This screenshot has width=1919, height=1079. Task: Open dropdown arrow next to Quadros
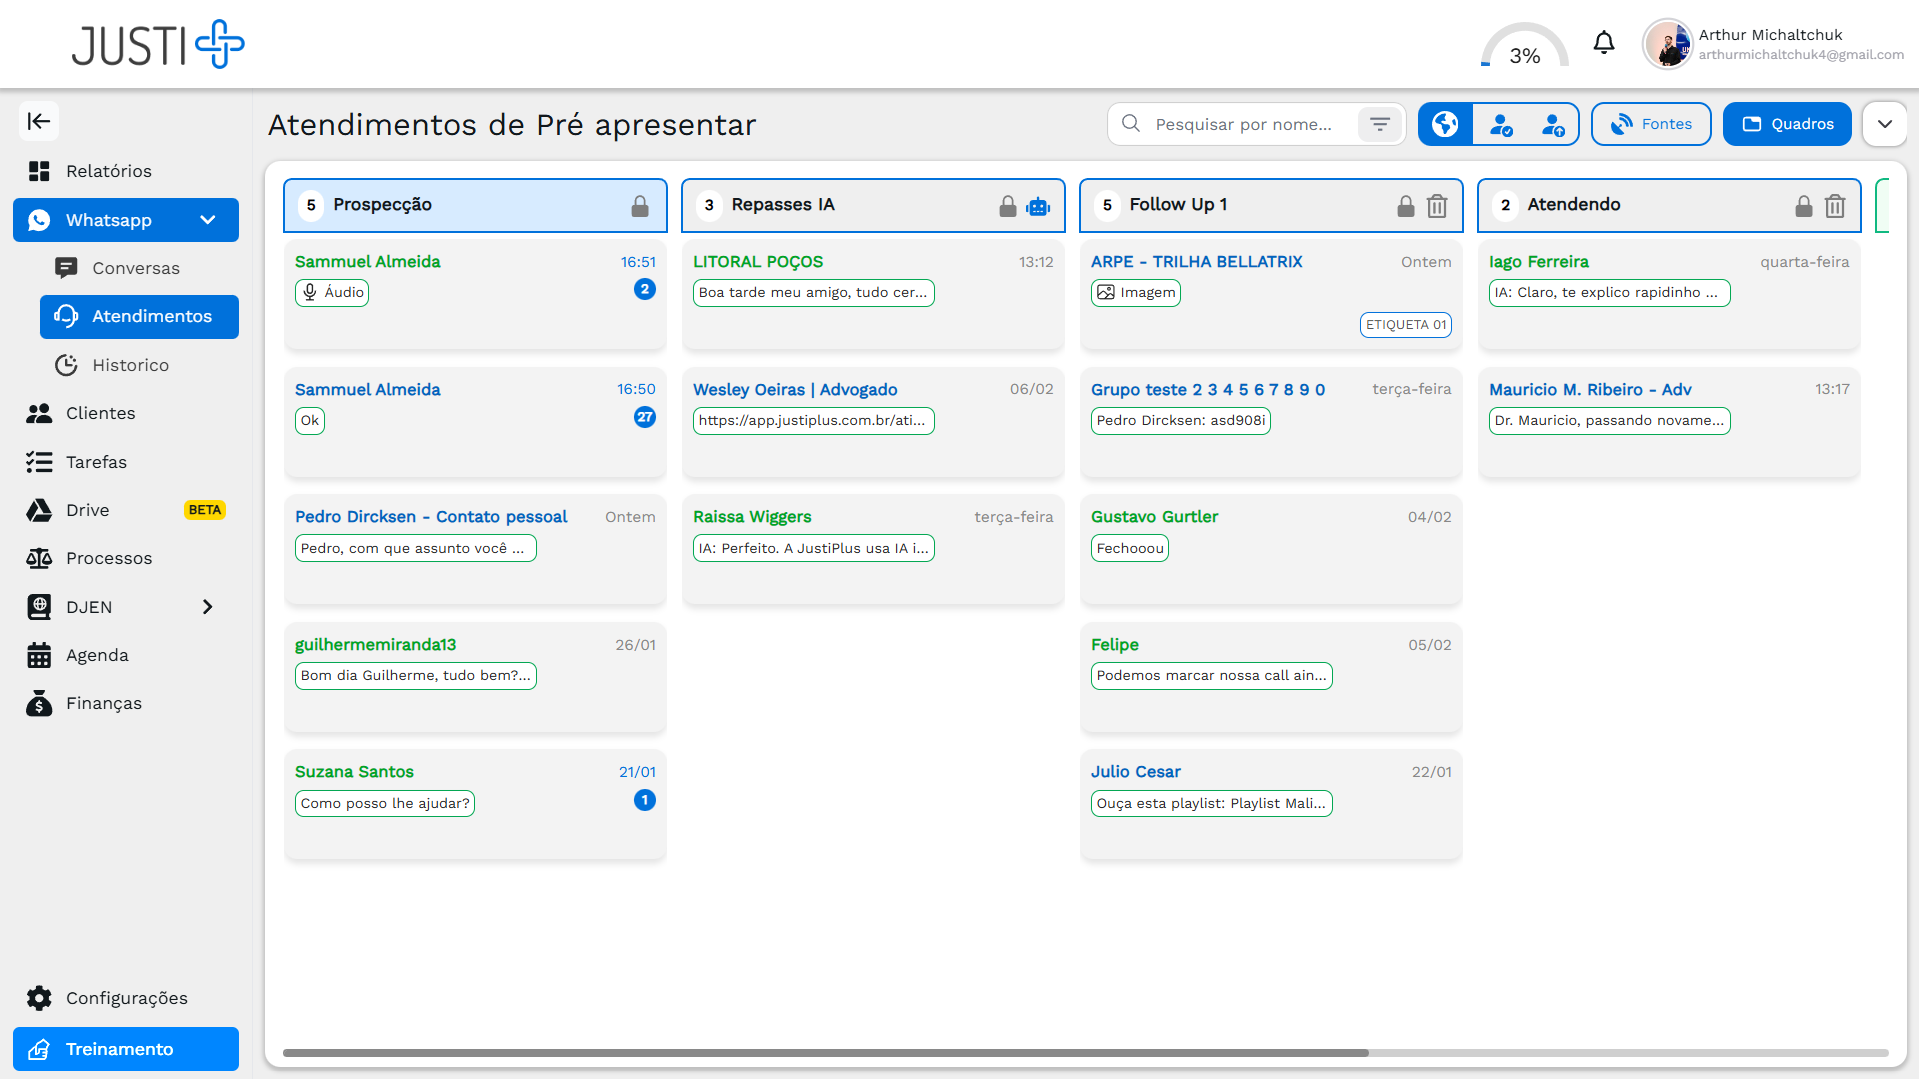[x=1884, y=124]
